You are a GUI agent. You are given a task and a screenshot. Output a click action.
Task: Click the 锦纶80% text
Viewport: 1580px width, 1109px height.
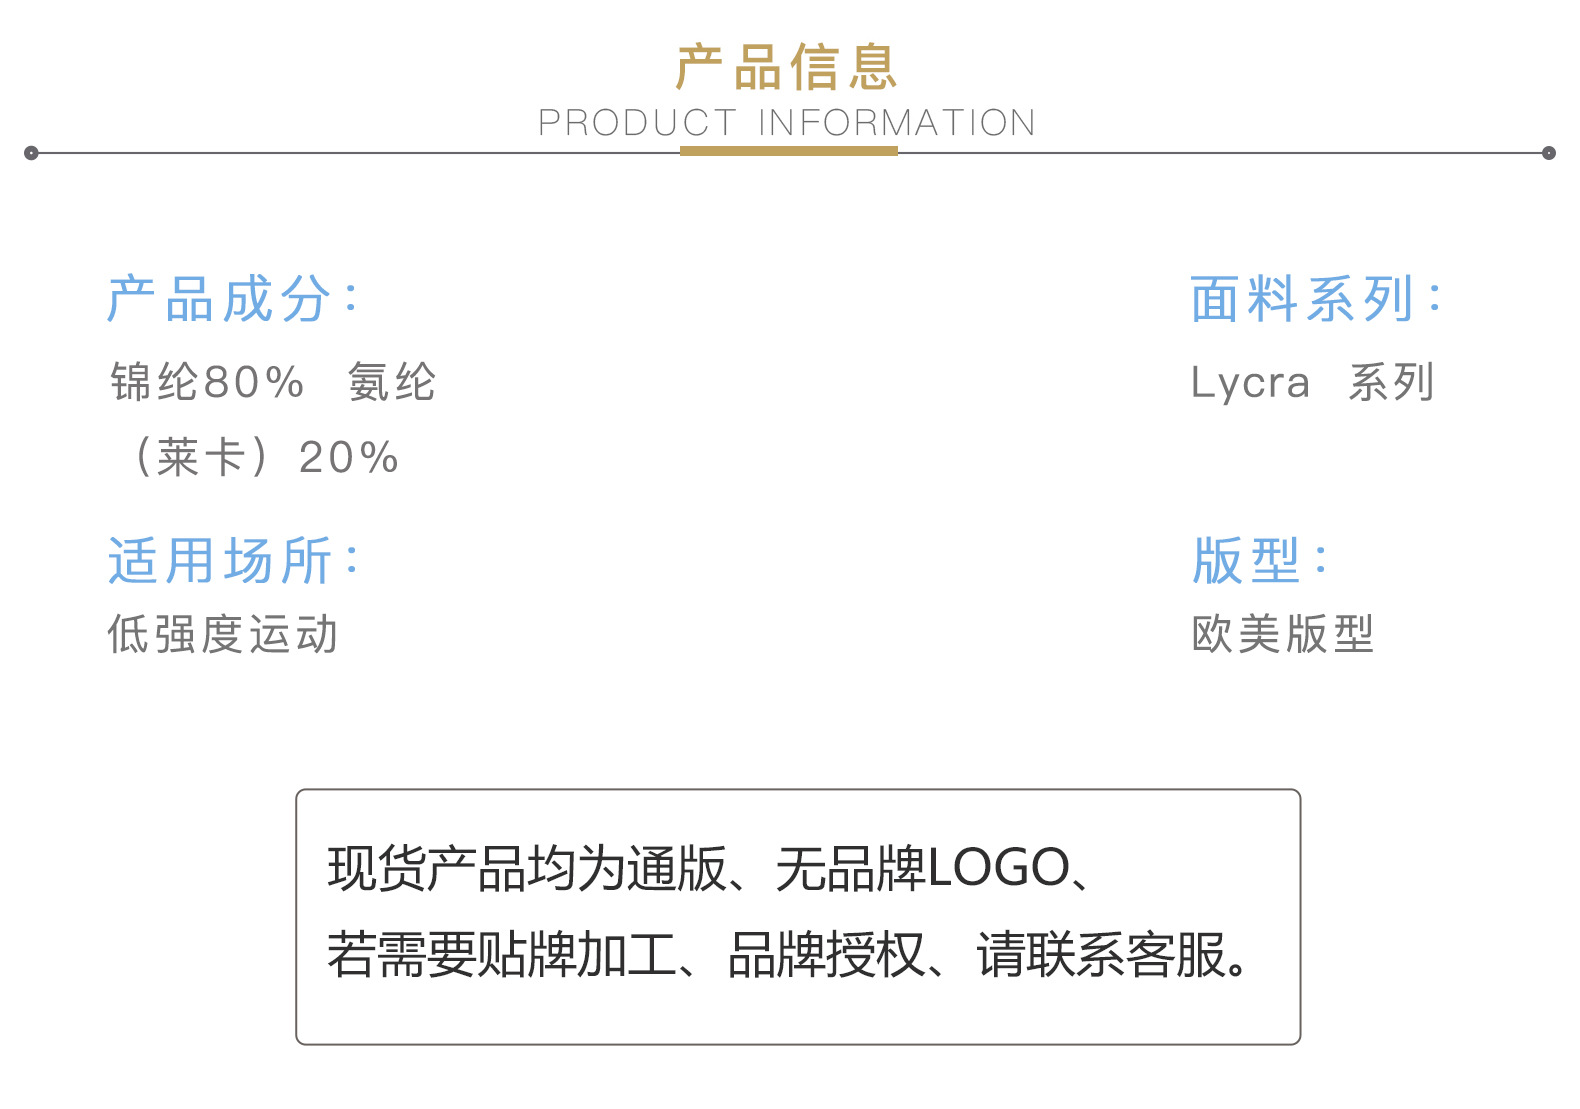pos(207,382)
